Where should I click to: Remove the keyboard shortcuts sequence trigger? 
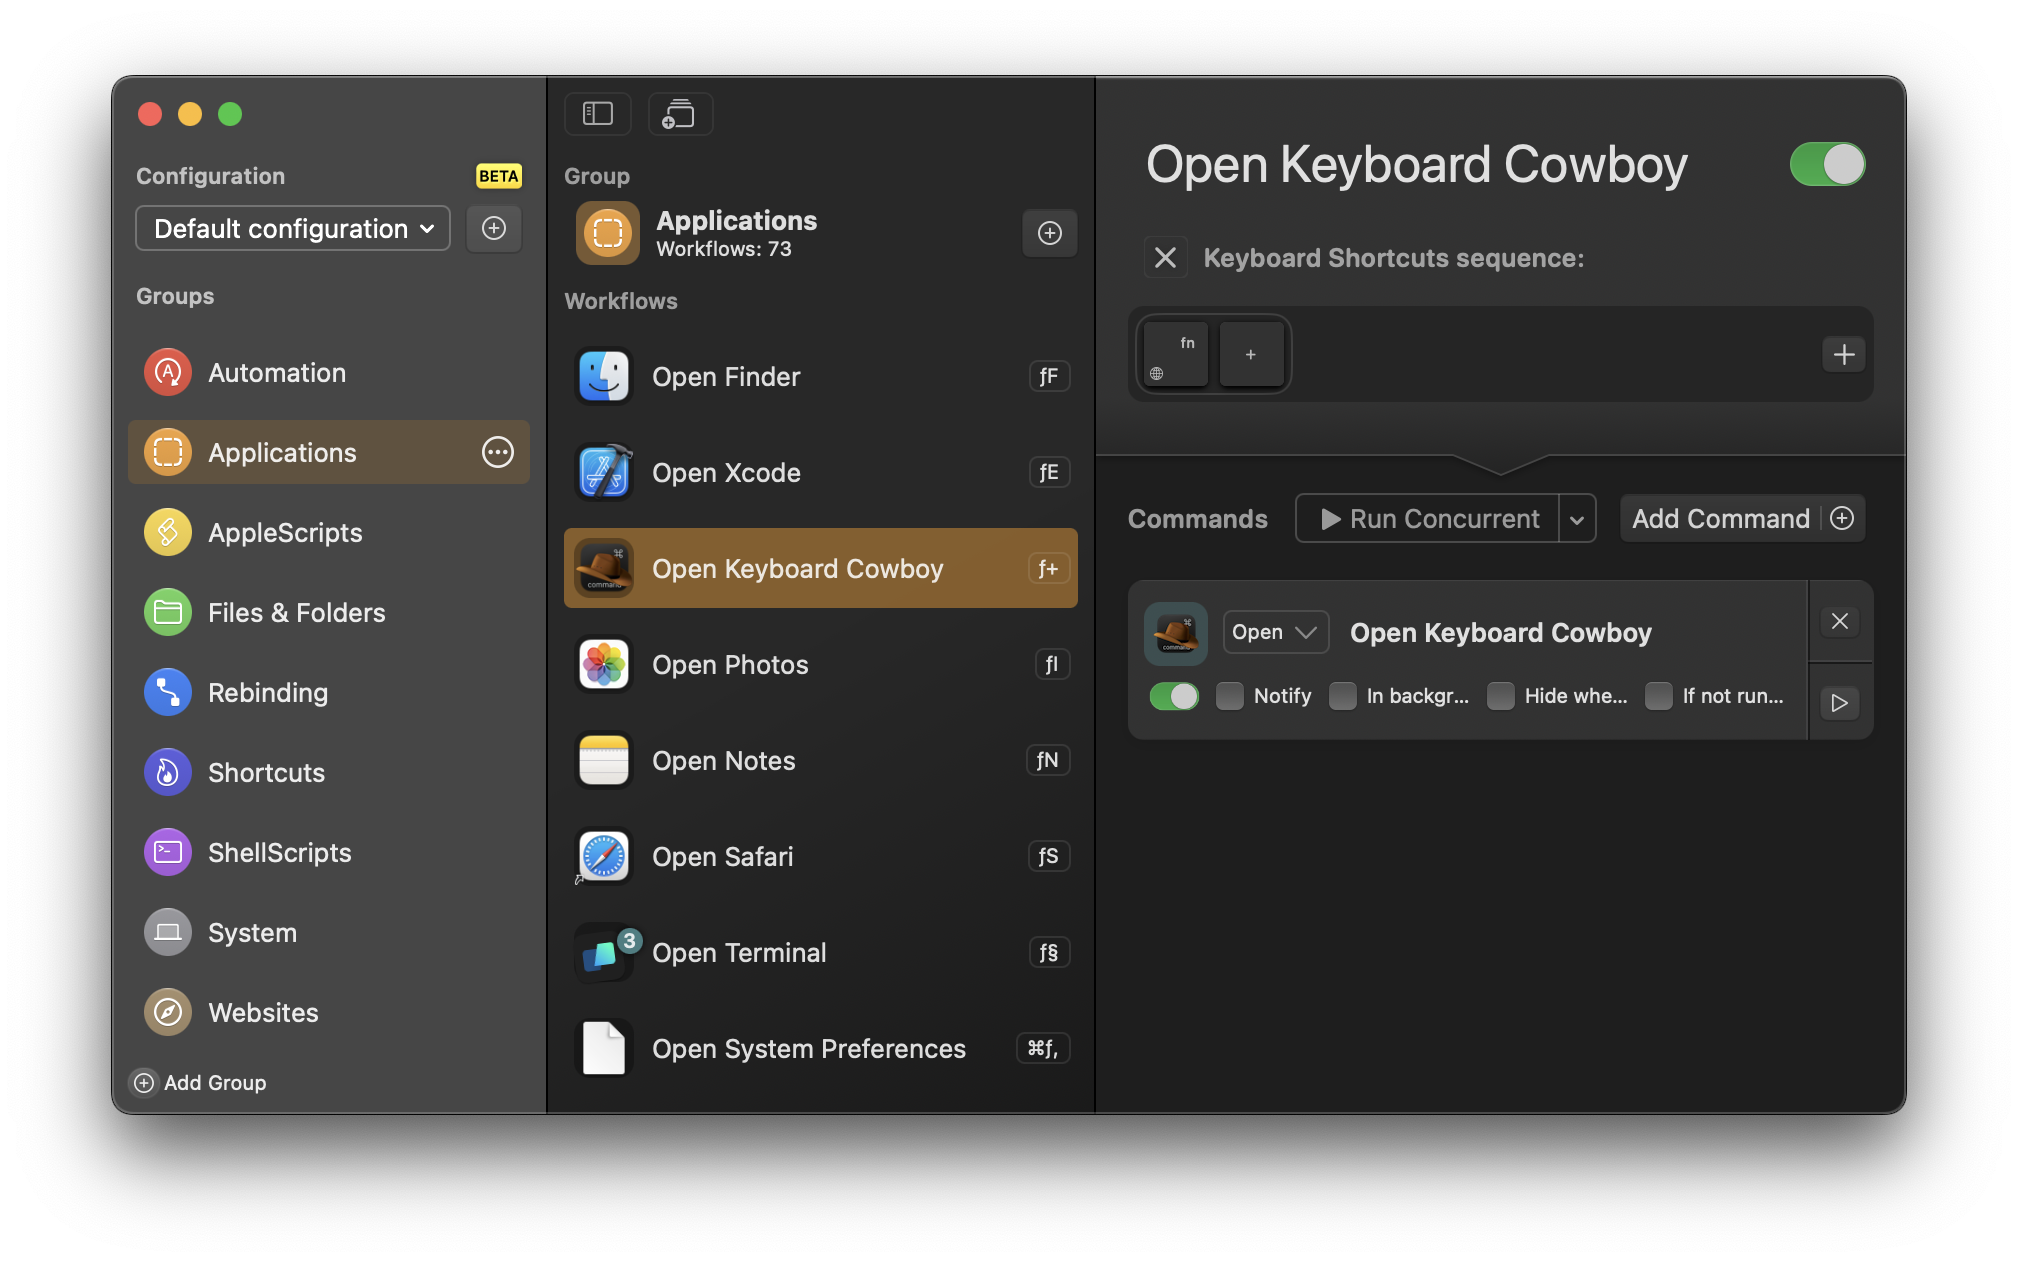click(1165, 258)
